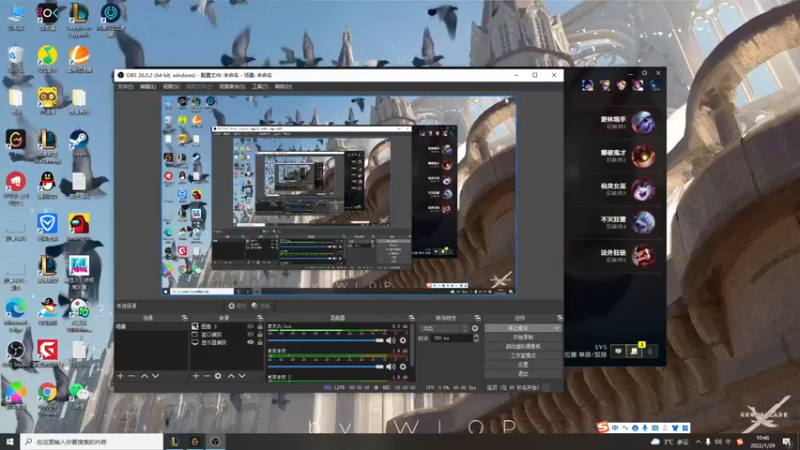Adjust transition duration stepper arrows

(476, 338)
